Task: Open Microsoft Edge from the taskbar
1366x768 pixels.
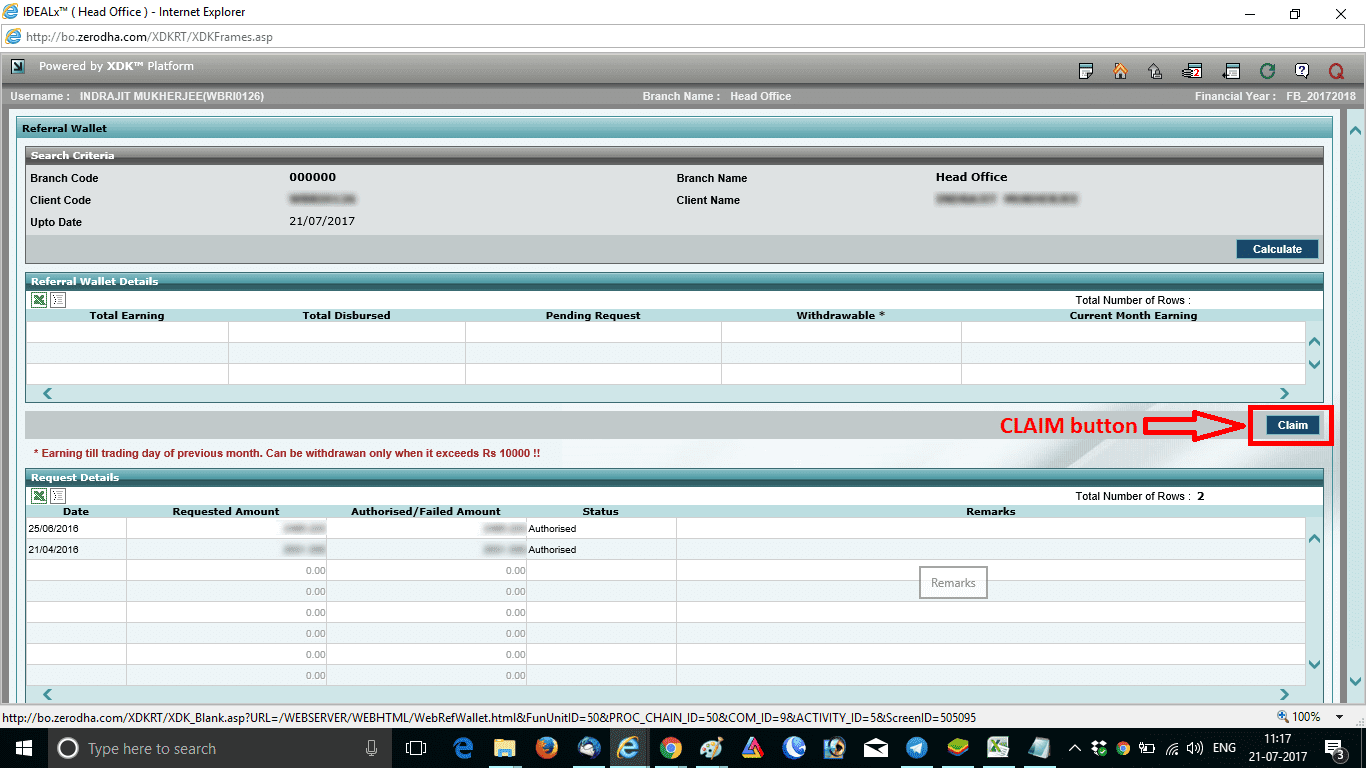Action: 463,748
